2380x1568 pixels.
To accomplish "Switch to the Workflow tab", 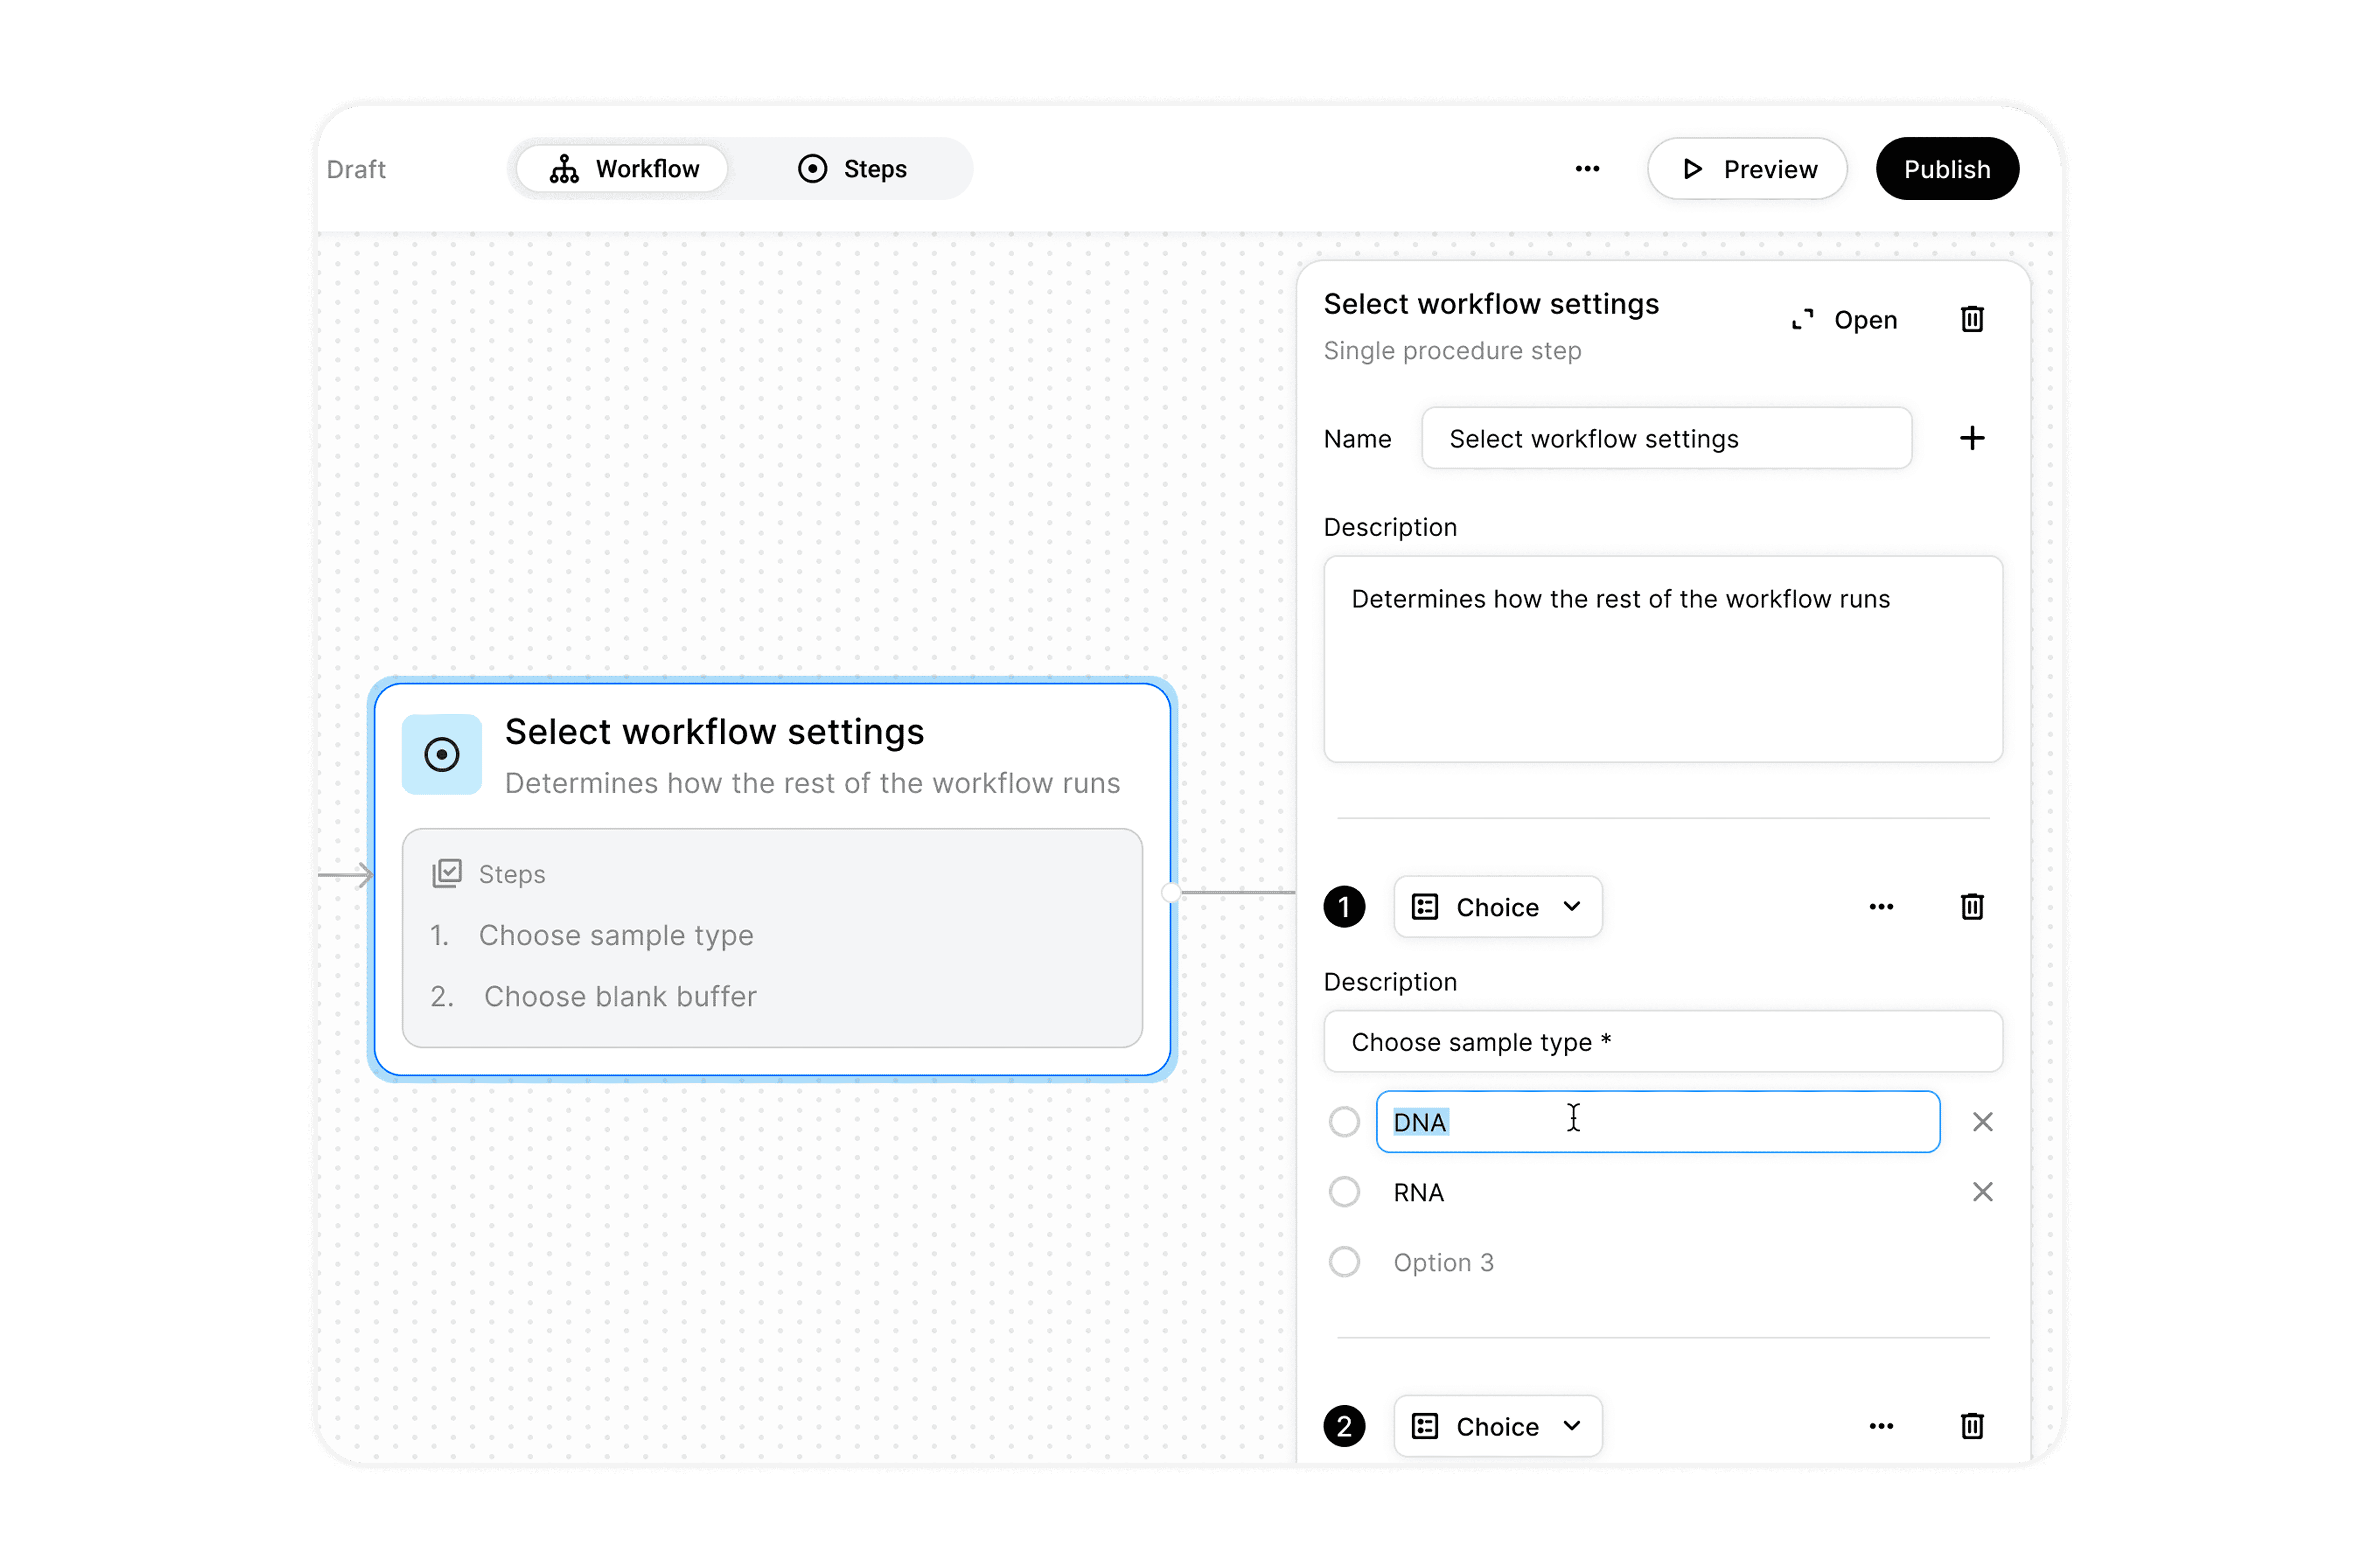I will (x=624, y=169).
